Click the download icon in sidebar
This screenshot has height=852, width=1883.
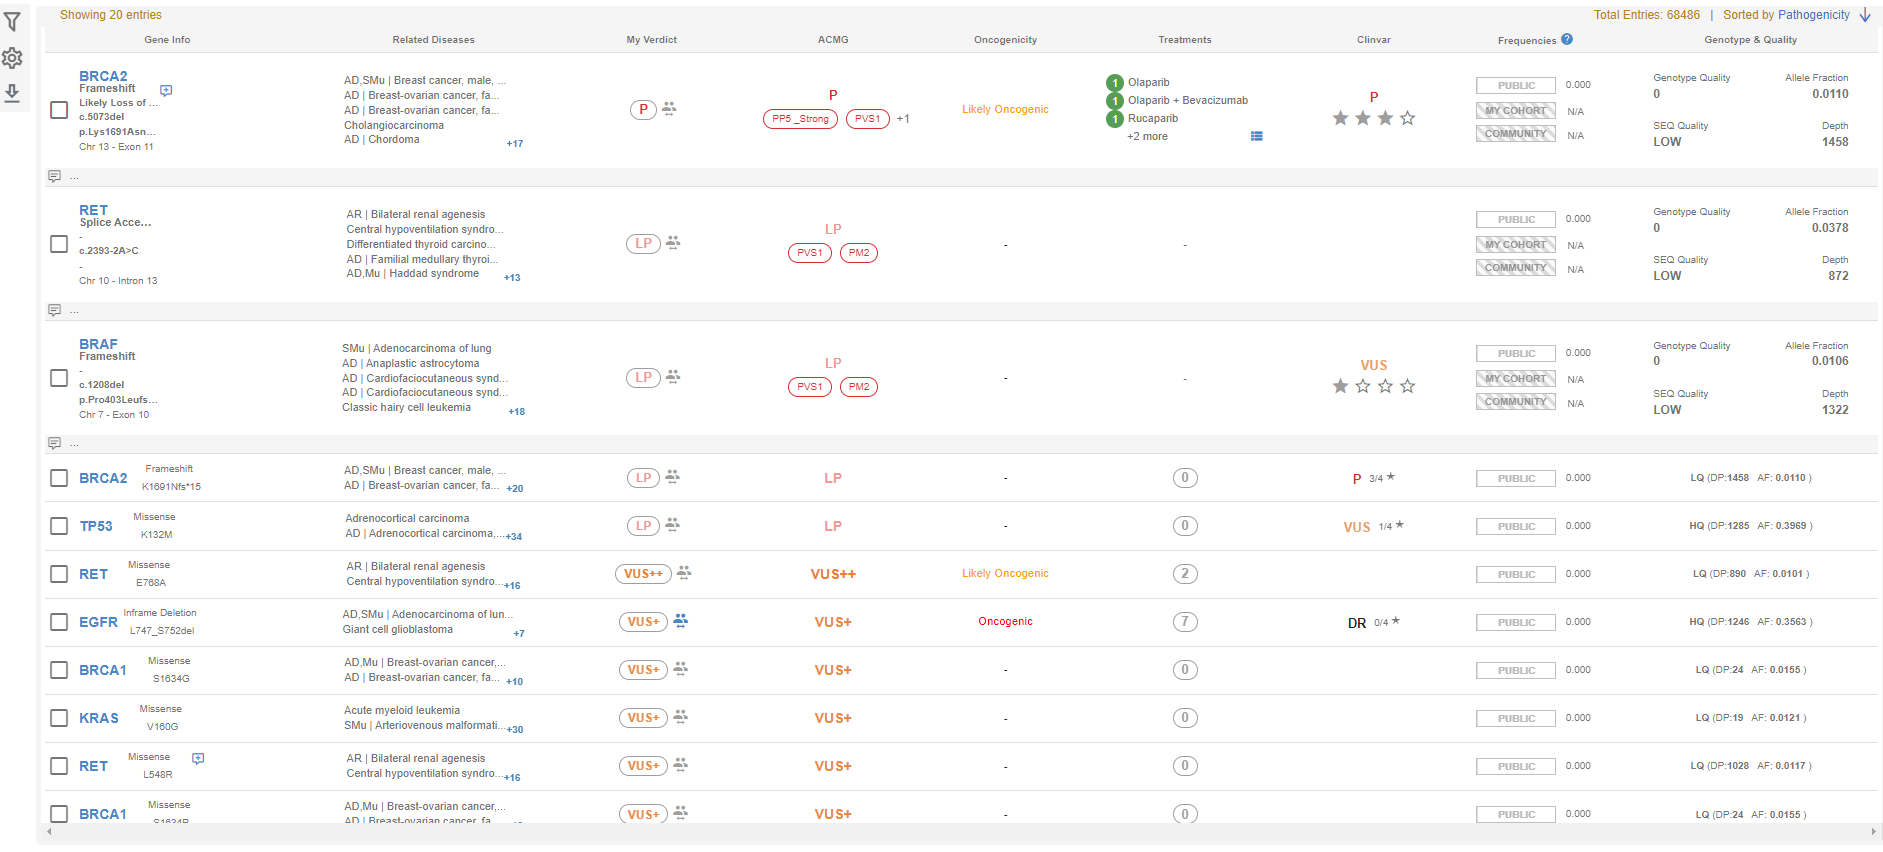[12, 93]
